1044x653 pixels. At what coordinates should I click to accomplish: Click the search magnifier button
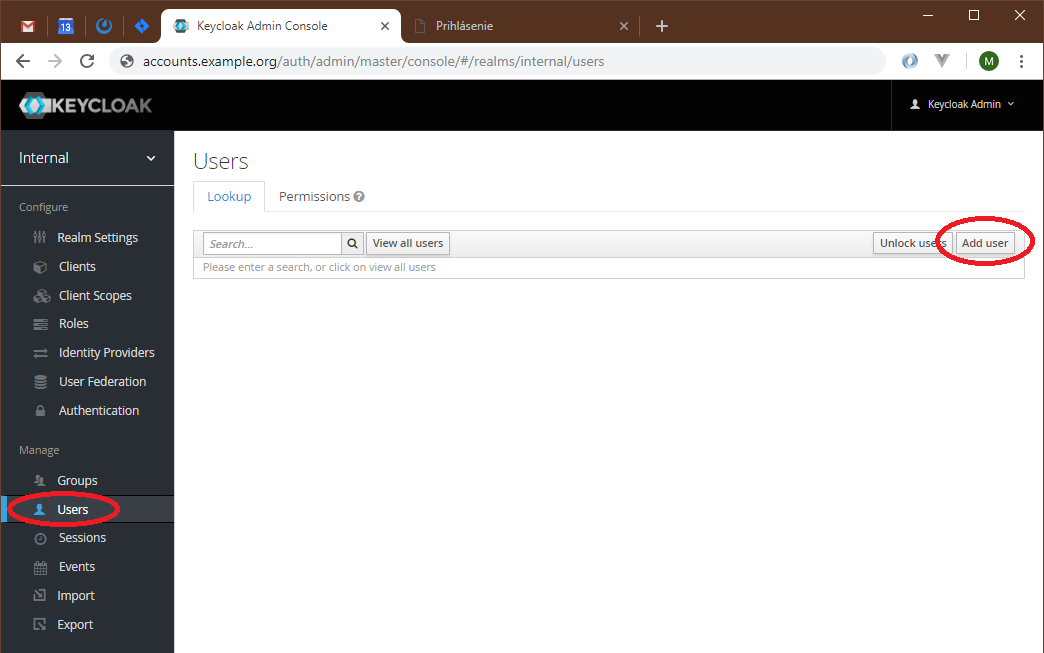point(352,244)
